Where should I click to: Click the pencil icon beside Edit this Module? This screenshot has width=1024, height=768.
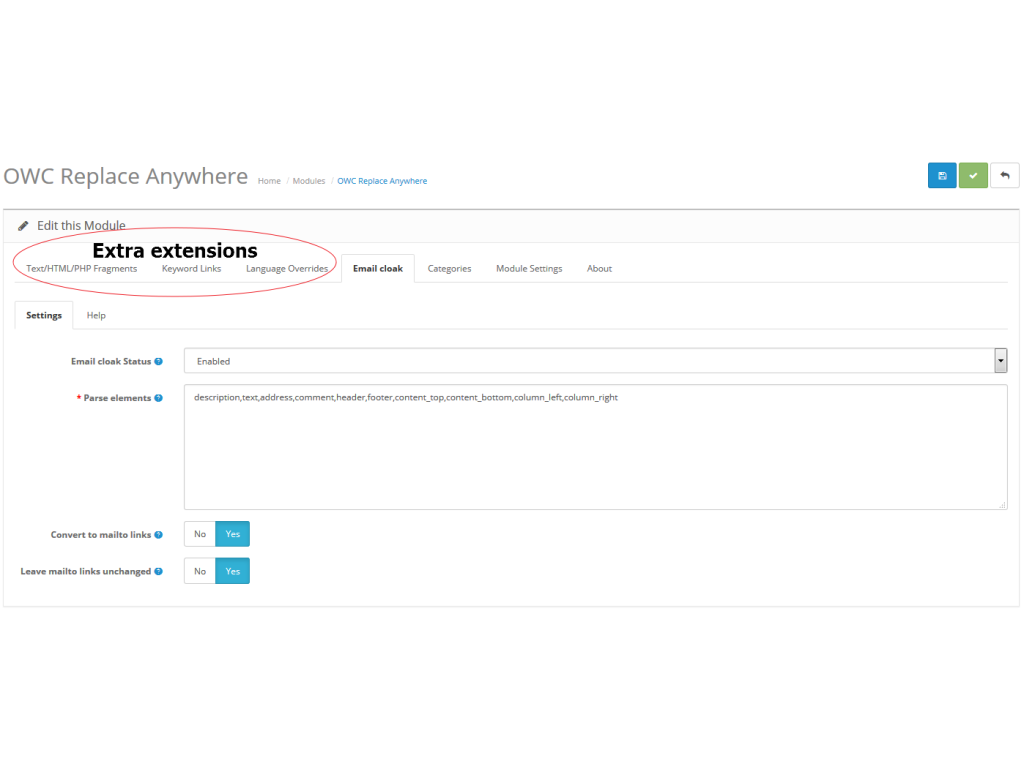(23, 226)
